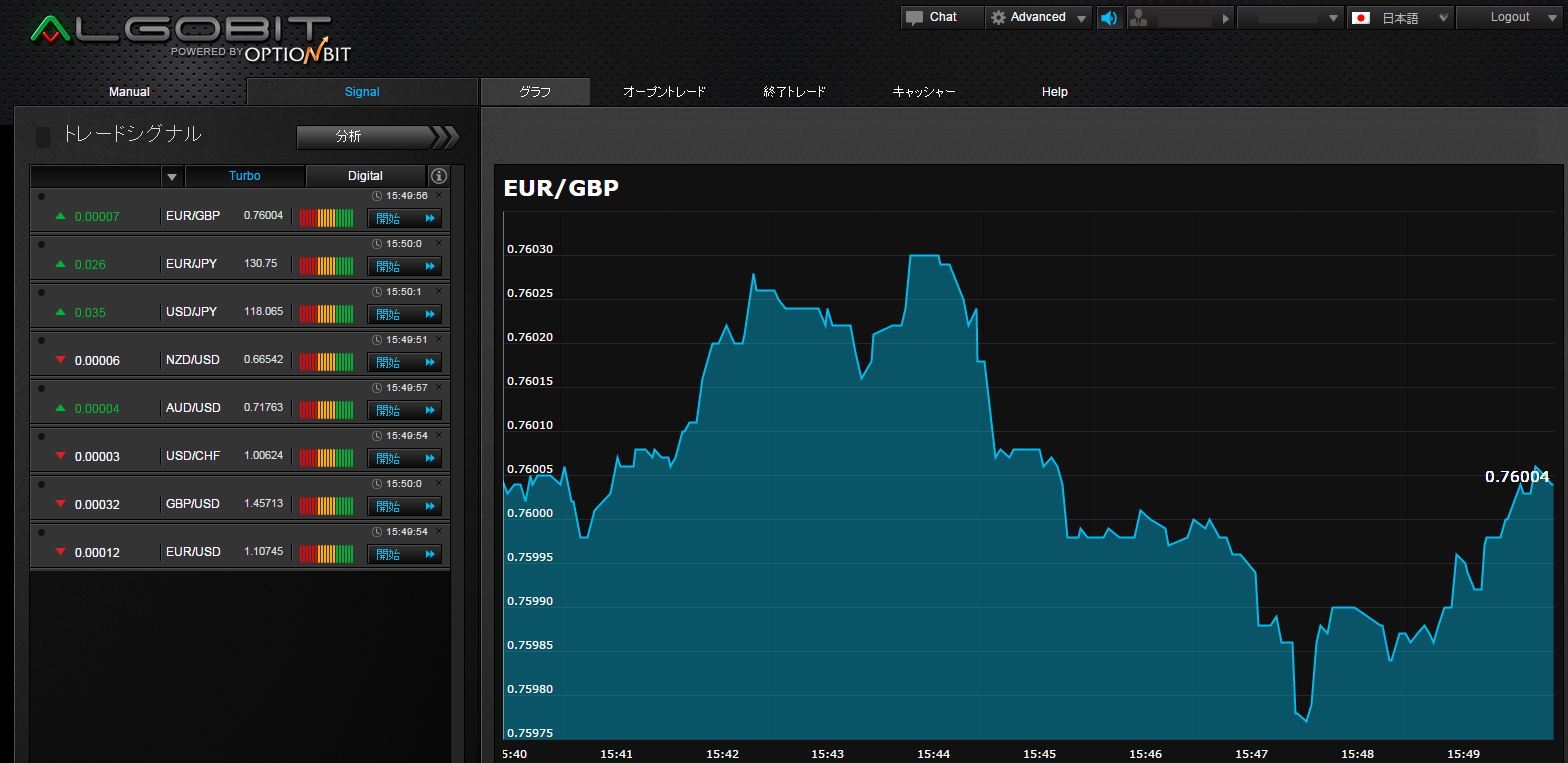
Task: Click the Algobit logo
Action: [x=190, y=38]
